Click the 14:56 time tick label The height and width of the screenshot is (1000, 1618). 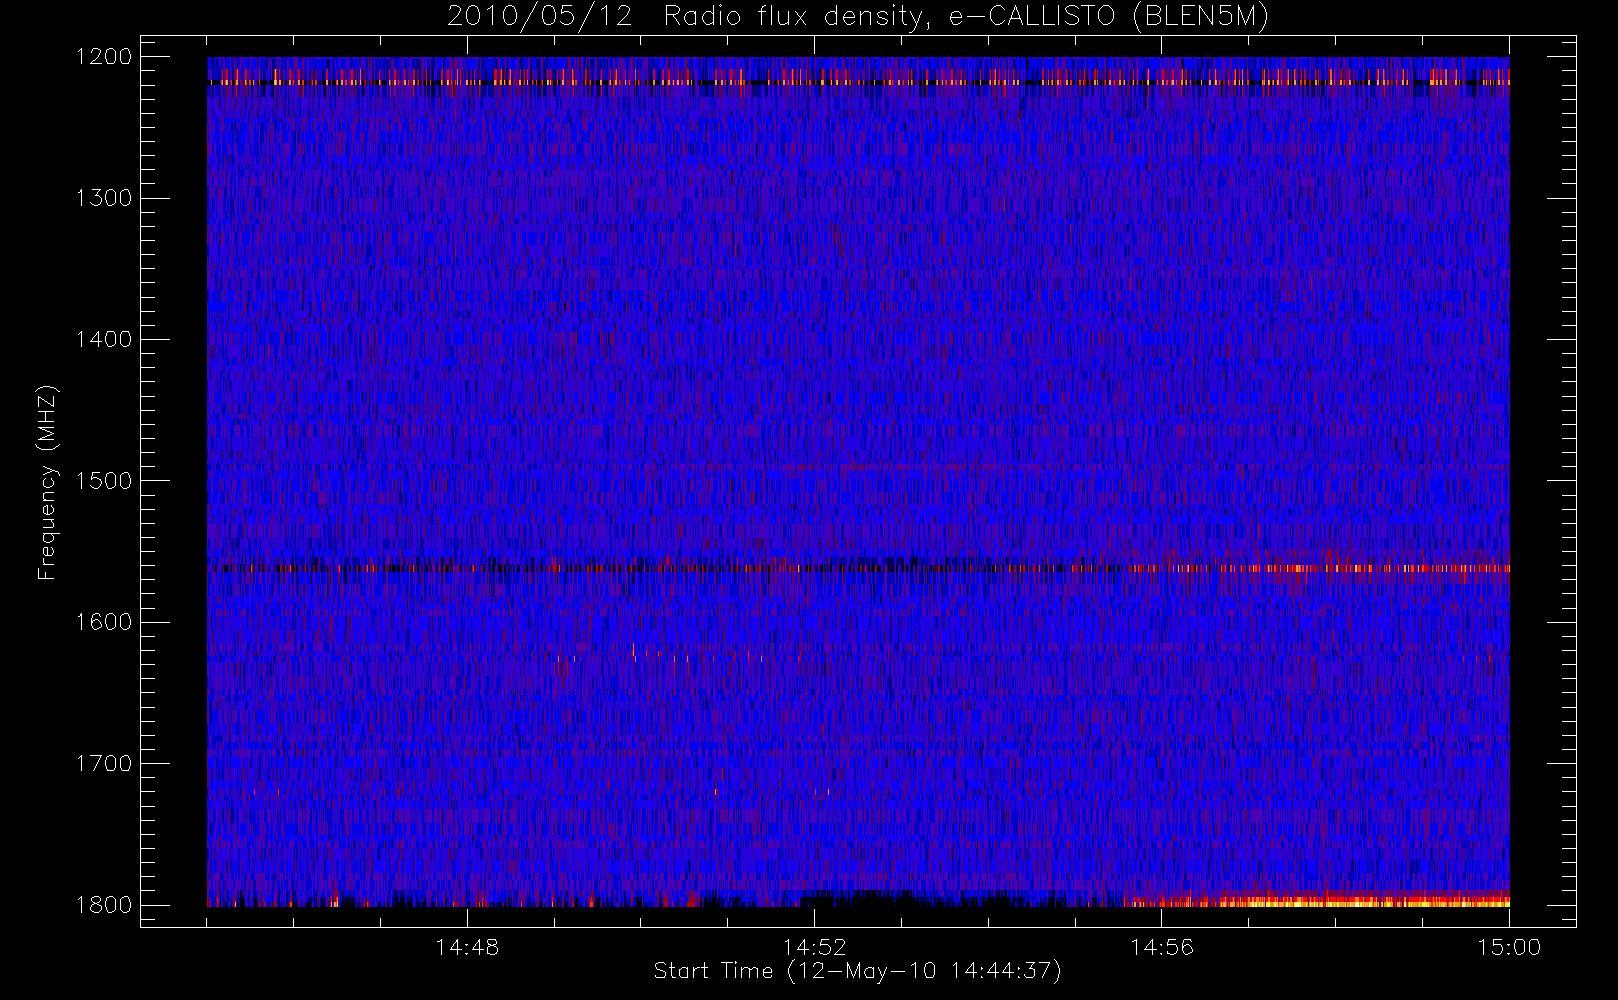coord(1162,947)
